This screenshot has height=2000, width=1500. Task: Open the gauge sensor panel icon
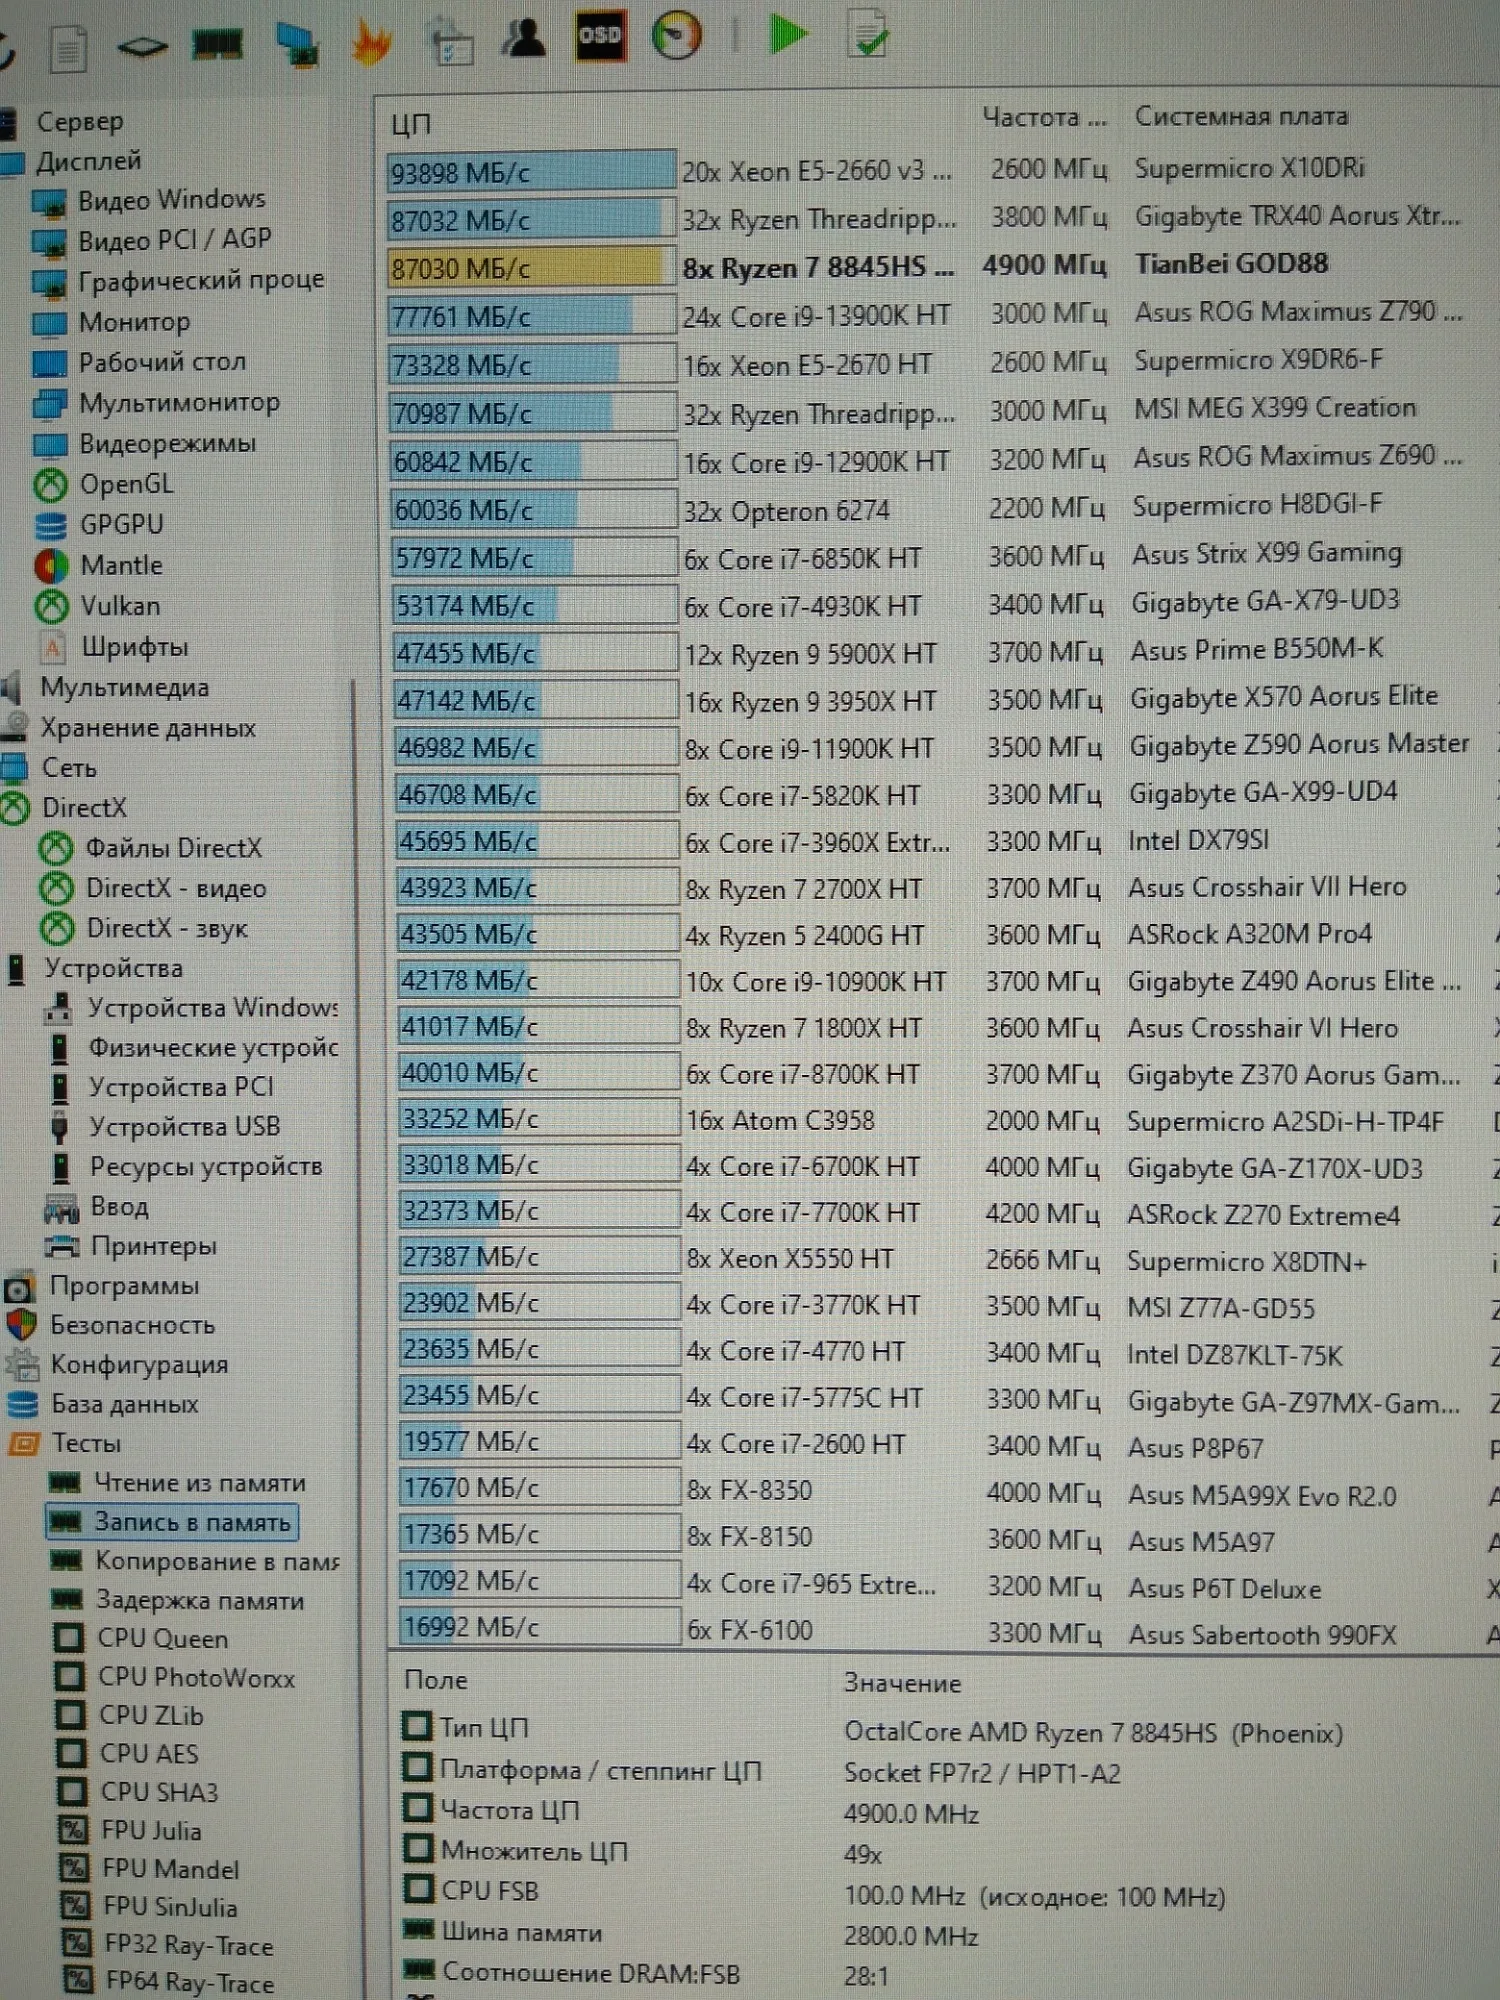click(x=676, y=35)
